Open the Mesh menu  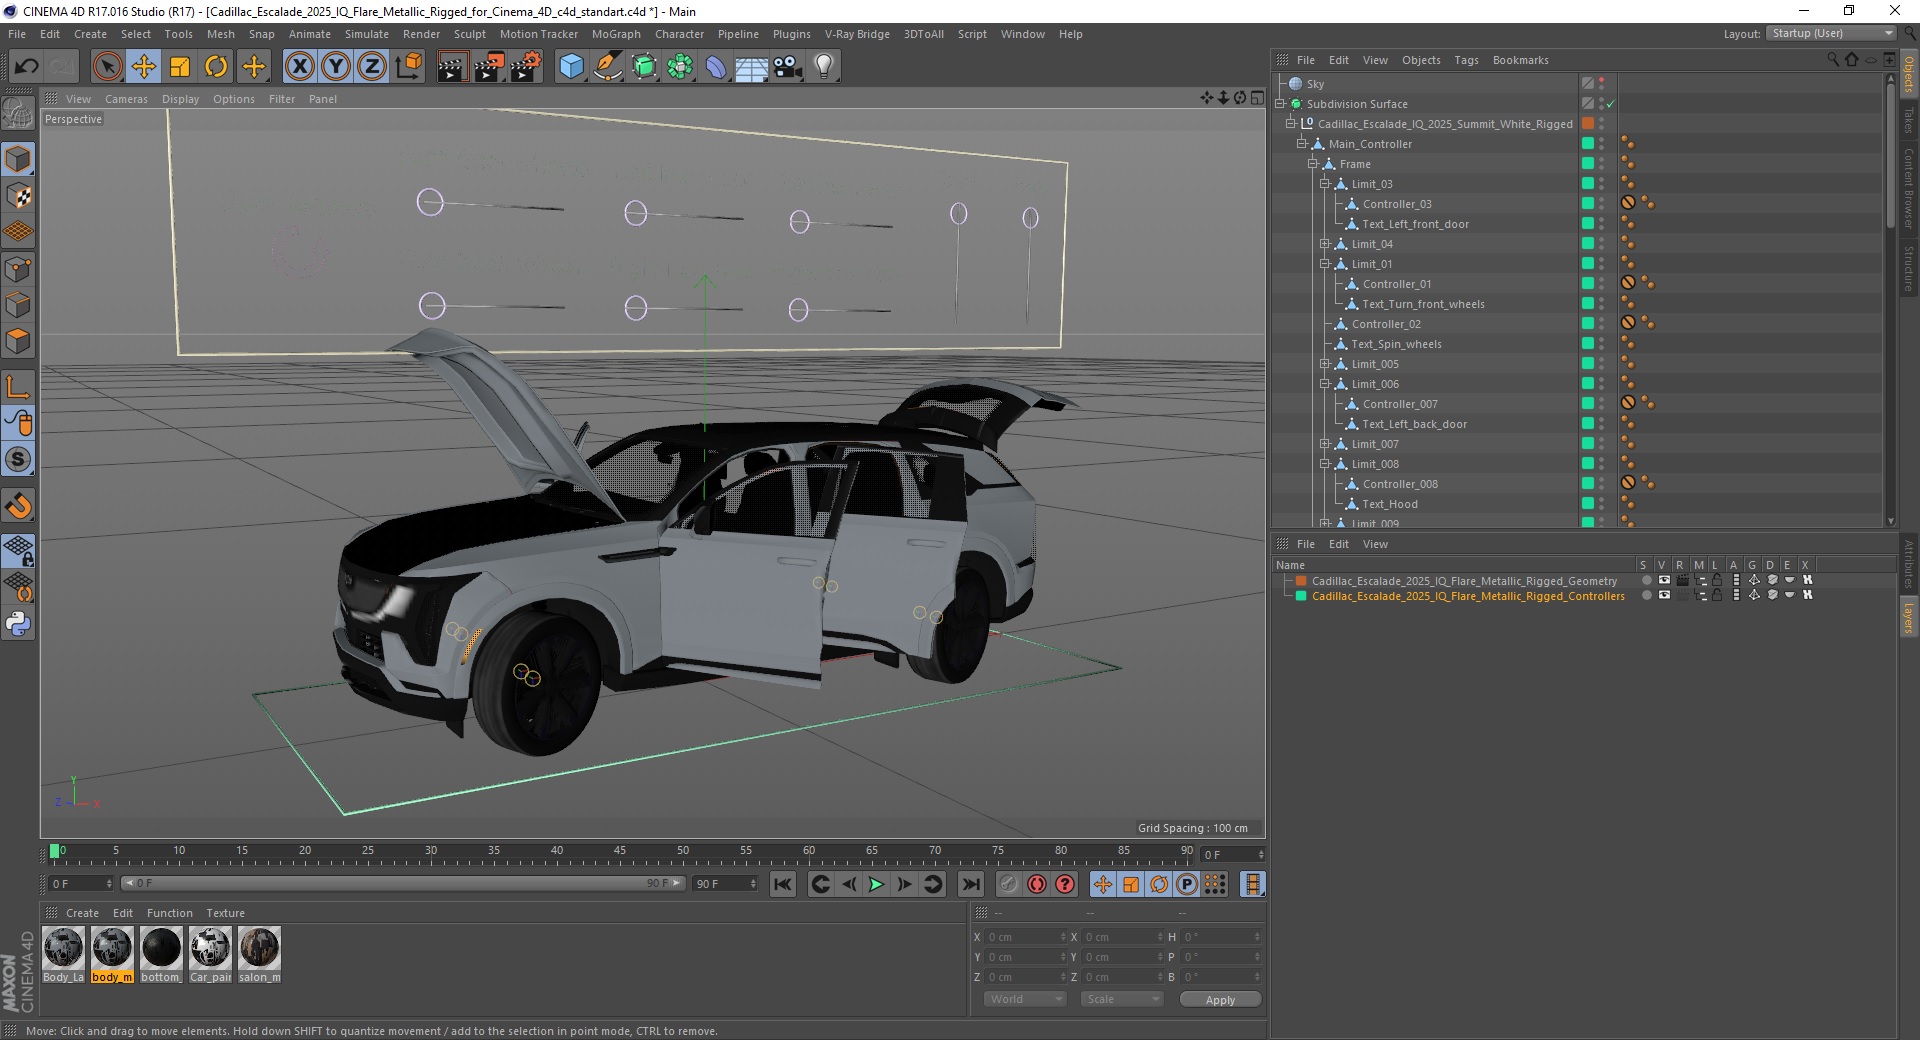coord(221,34)
